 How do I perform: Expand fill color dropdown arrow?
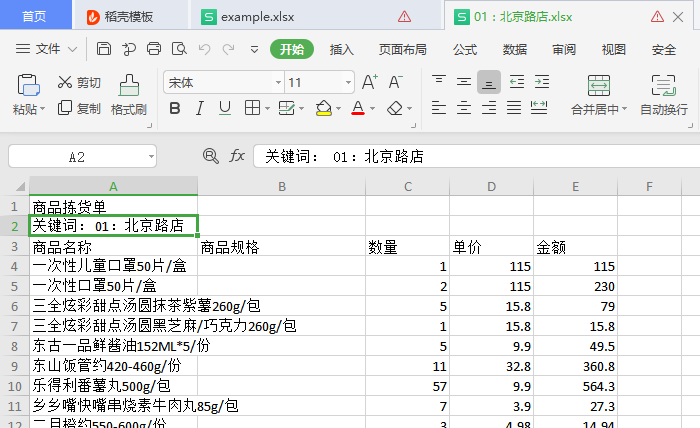(338, 108)
